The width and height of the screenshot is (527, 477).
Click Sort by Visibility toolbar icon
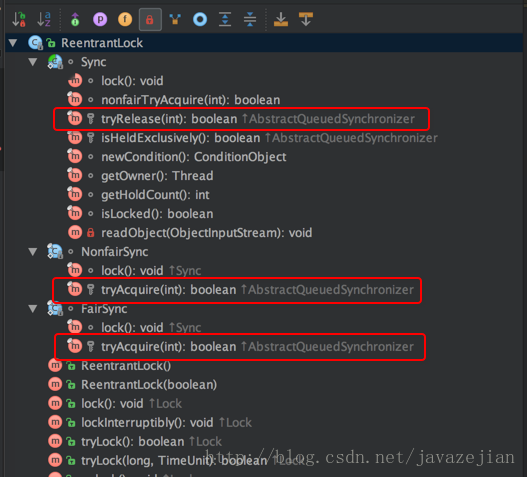coord(19,19)
